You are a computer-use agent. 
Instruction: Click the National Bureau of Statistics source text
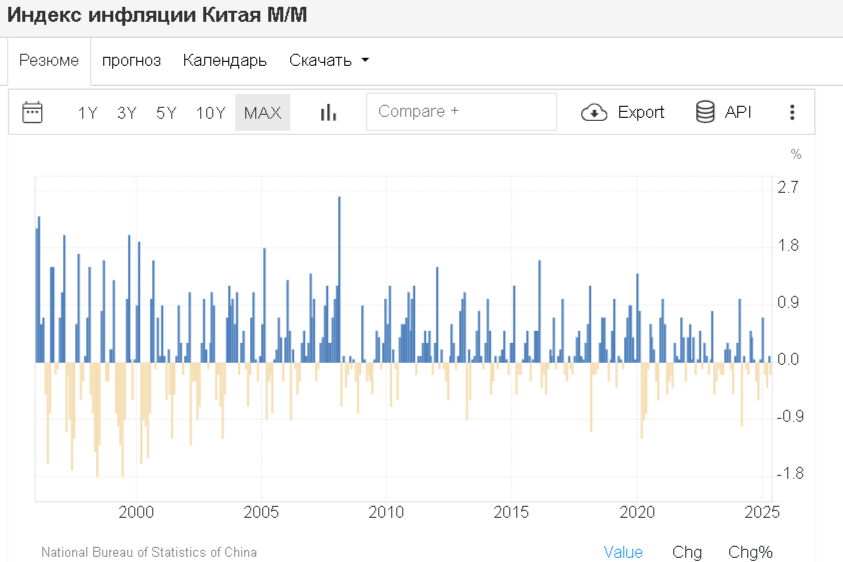click(x=149, y=552)
